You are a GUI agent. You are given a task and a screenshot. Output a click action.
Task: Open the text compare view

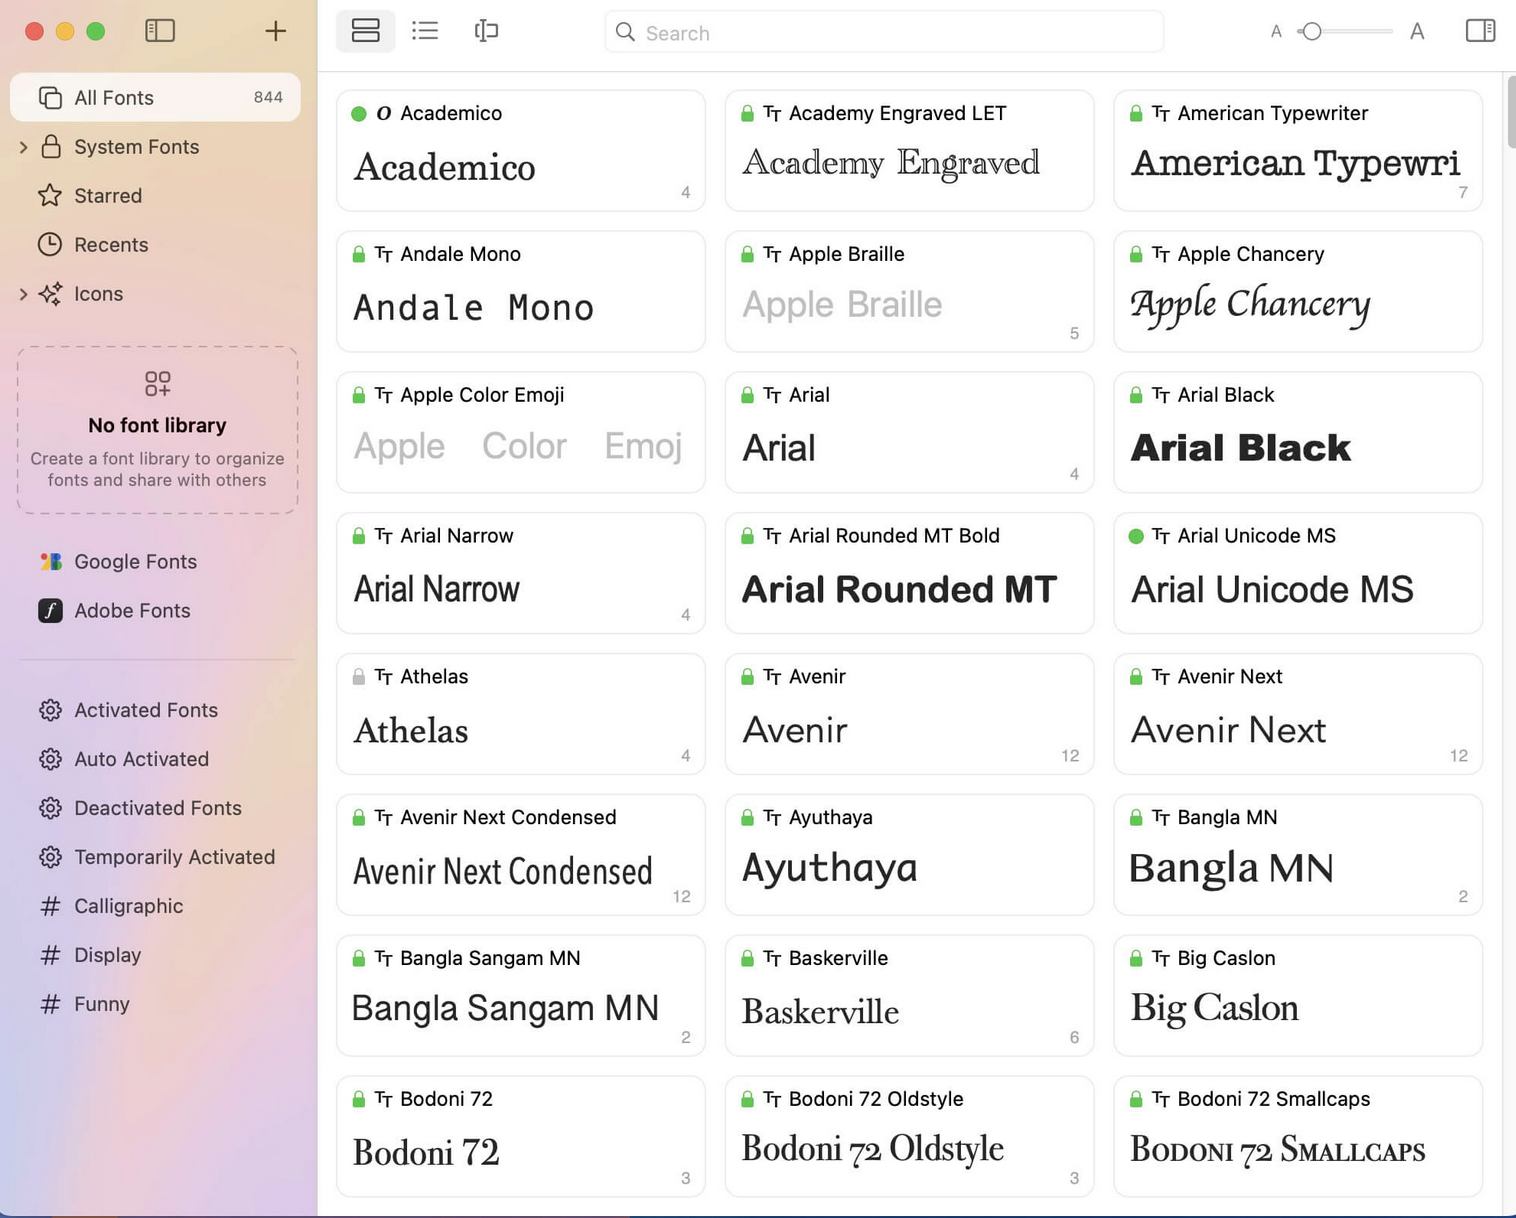pyautogui.click(x=486, y=31)
